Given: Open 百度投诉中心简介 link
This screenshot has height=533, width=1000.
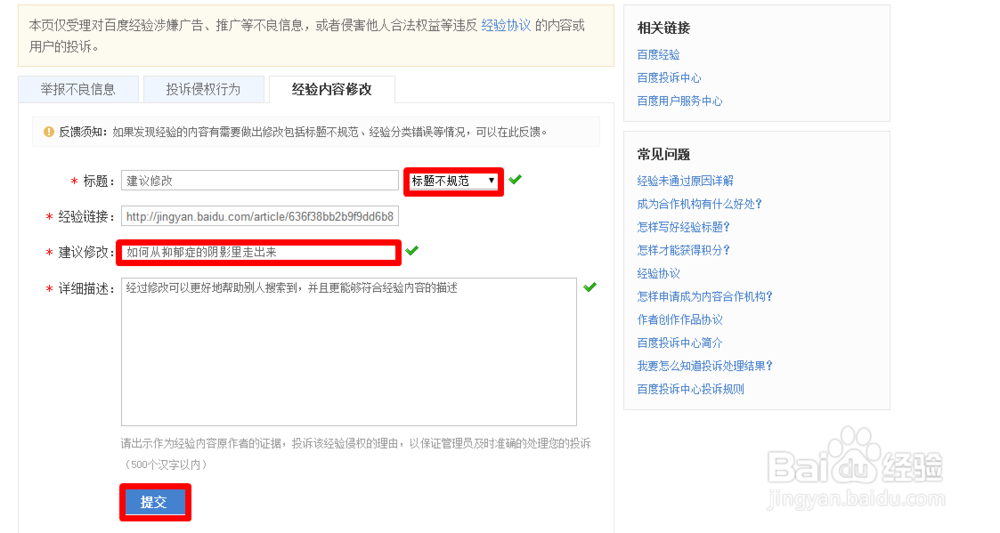Looking at the screenshot, I should point(680,343).
